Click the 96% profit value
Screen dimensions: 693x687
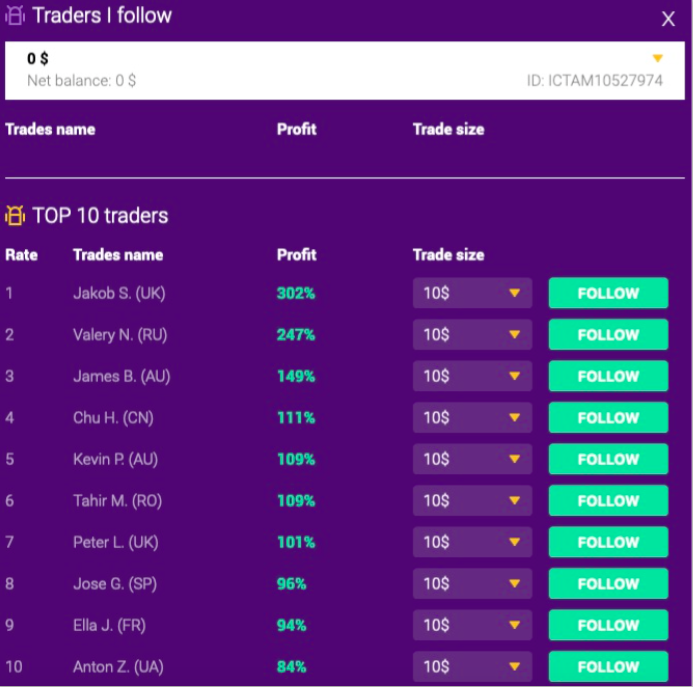pyautogui.click(x=291, y=584)
